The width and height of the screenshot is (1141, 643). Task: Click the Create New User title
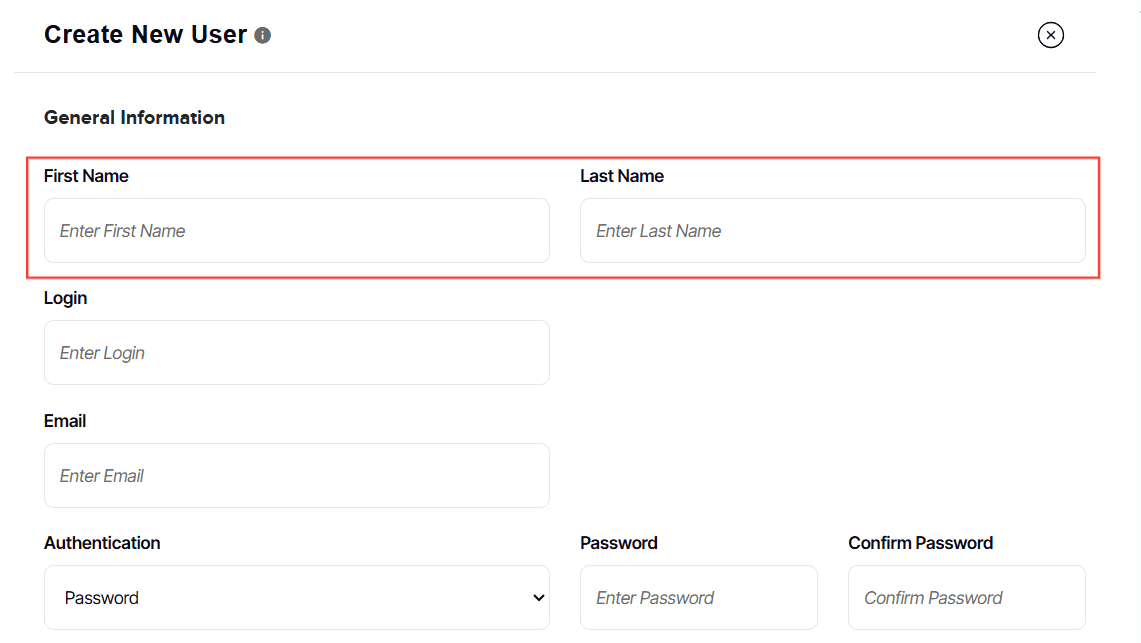tap(145, 35)
